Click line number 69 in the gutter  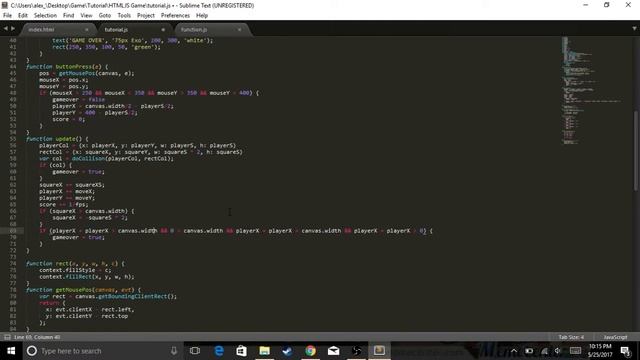(x=13, y=231)
